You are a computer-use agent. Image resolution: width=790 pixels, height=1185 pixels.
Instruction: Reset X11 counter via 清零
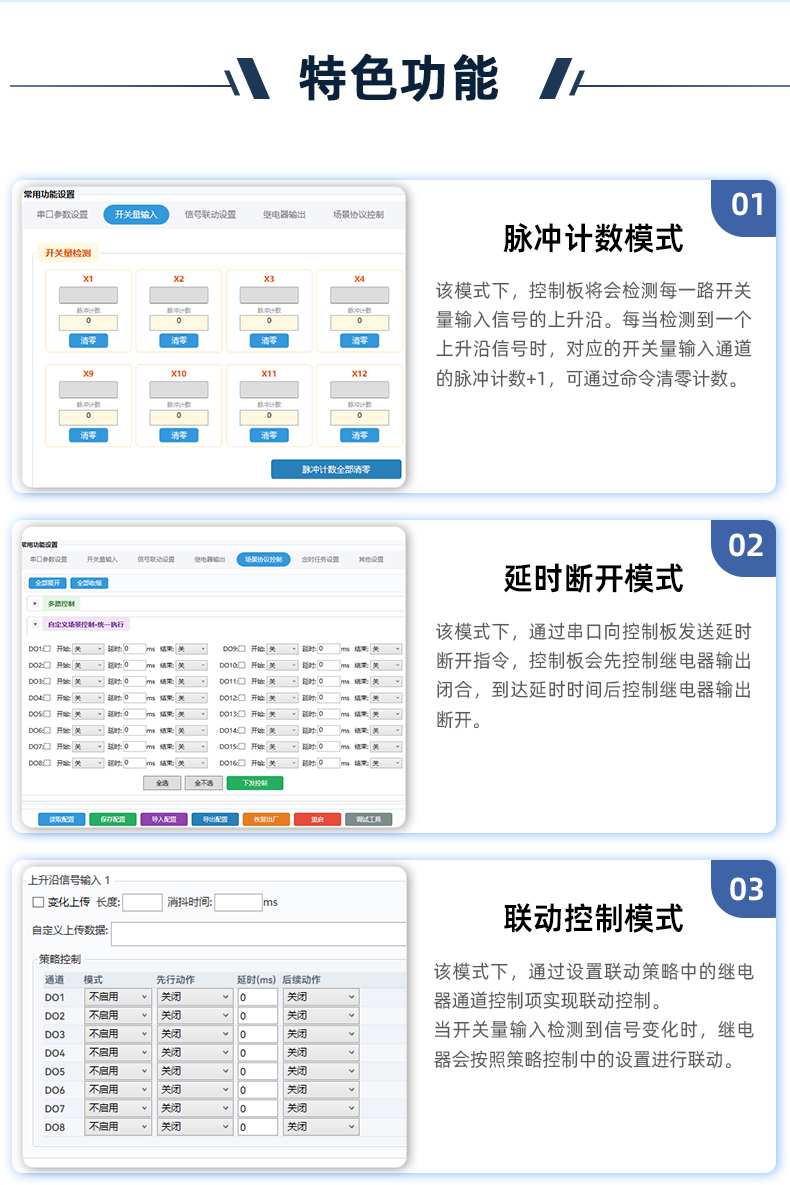click(x=269, y=435)
